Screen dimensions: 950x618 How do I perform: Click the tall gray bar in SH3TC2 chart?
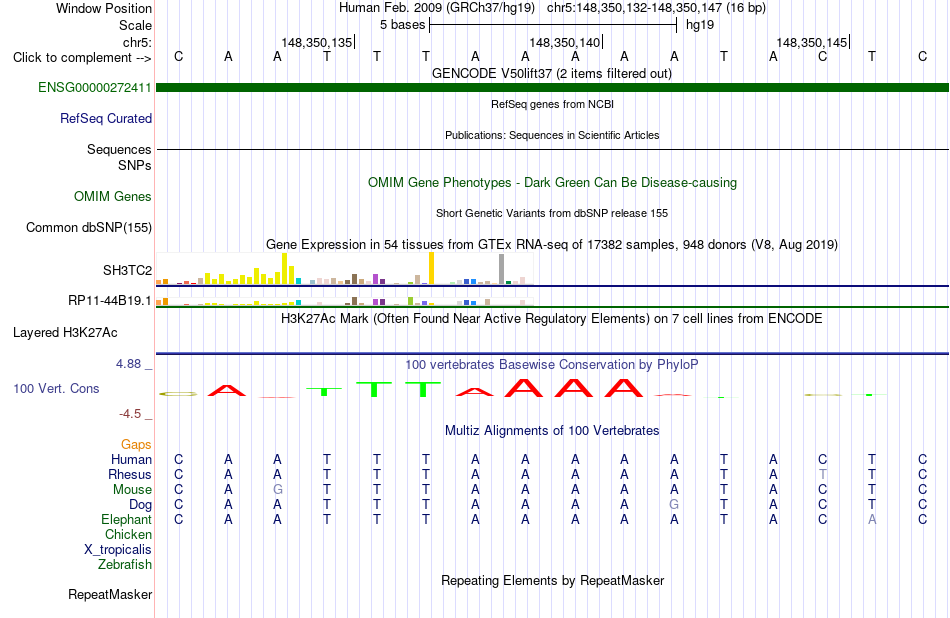(x=501, y=269)
